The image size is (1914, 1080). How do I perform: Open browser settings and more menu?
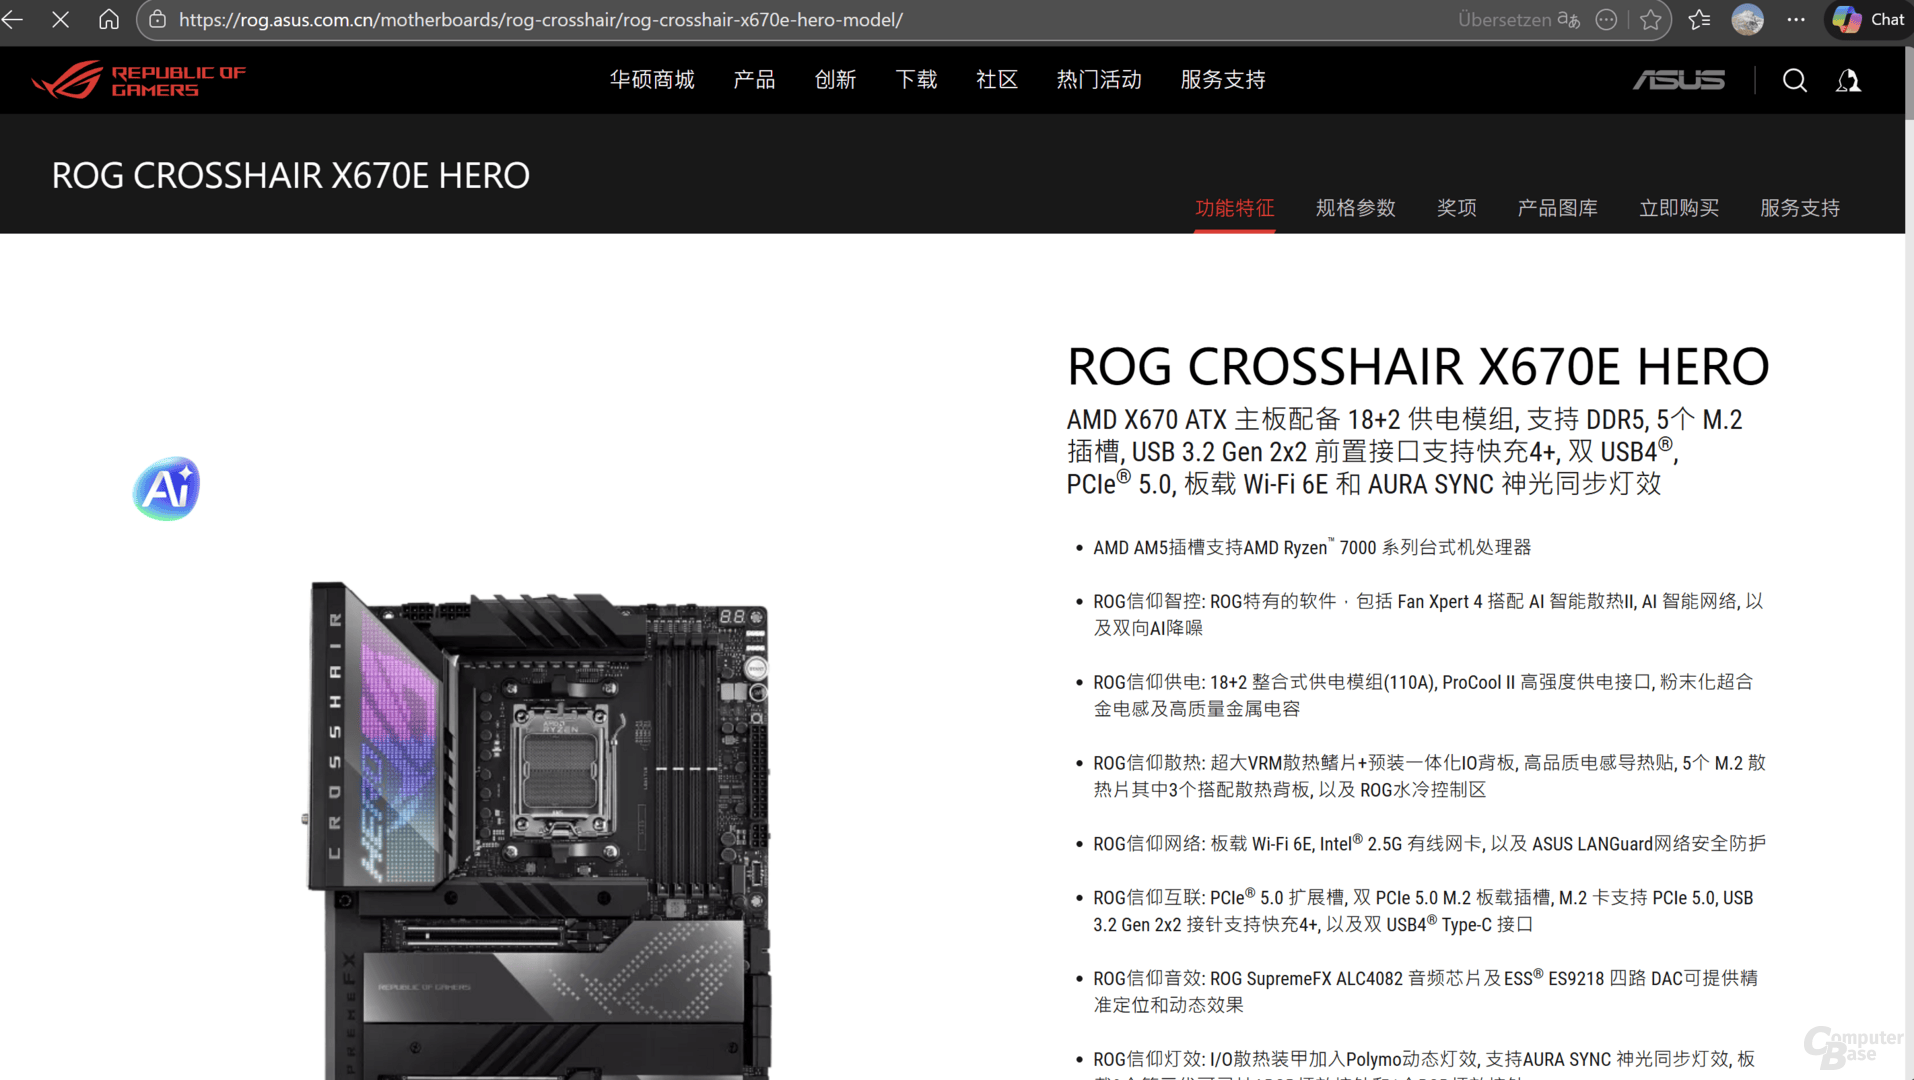pyautogui.click(x=1796, y=19)
